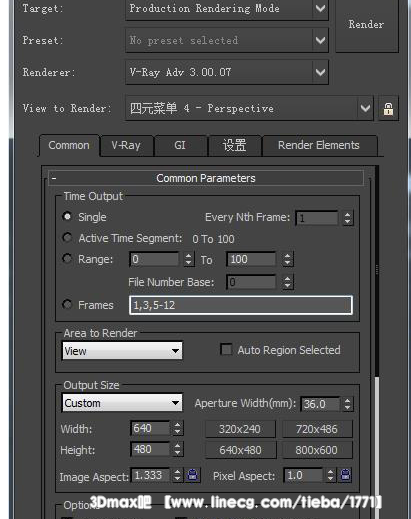
Task: Adjust the Range end spinner
Action: click(x=287, y=259)
